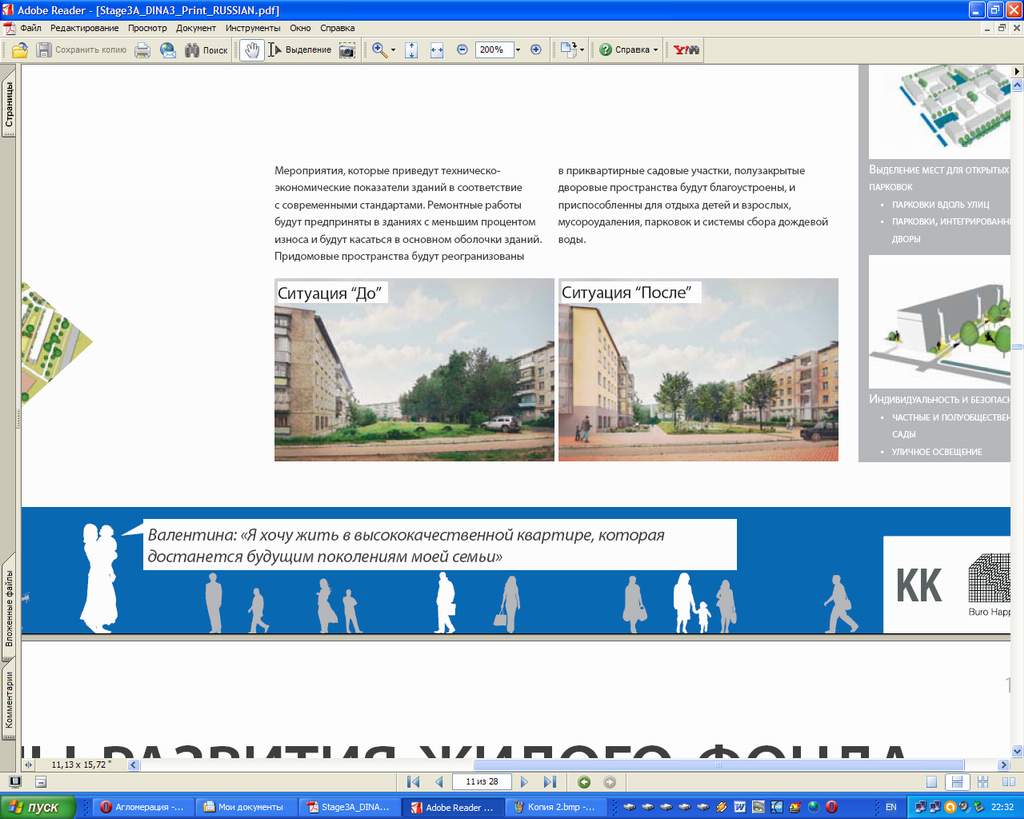1024x819 pixels.
Task: Click the Snapshot camera tool
Action: coord(347,50)
